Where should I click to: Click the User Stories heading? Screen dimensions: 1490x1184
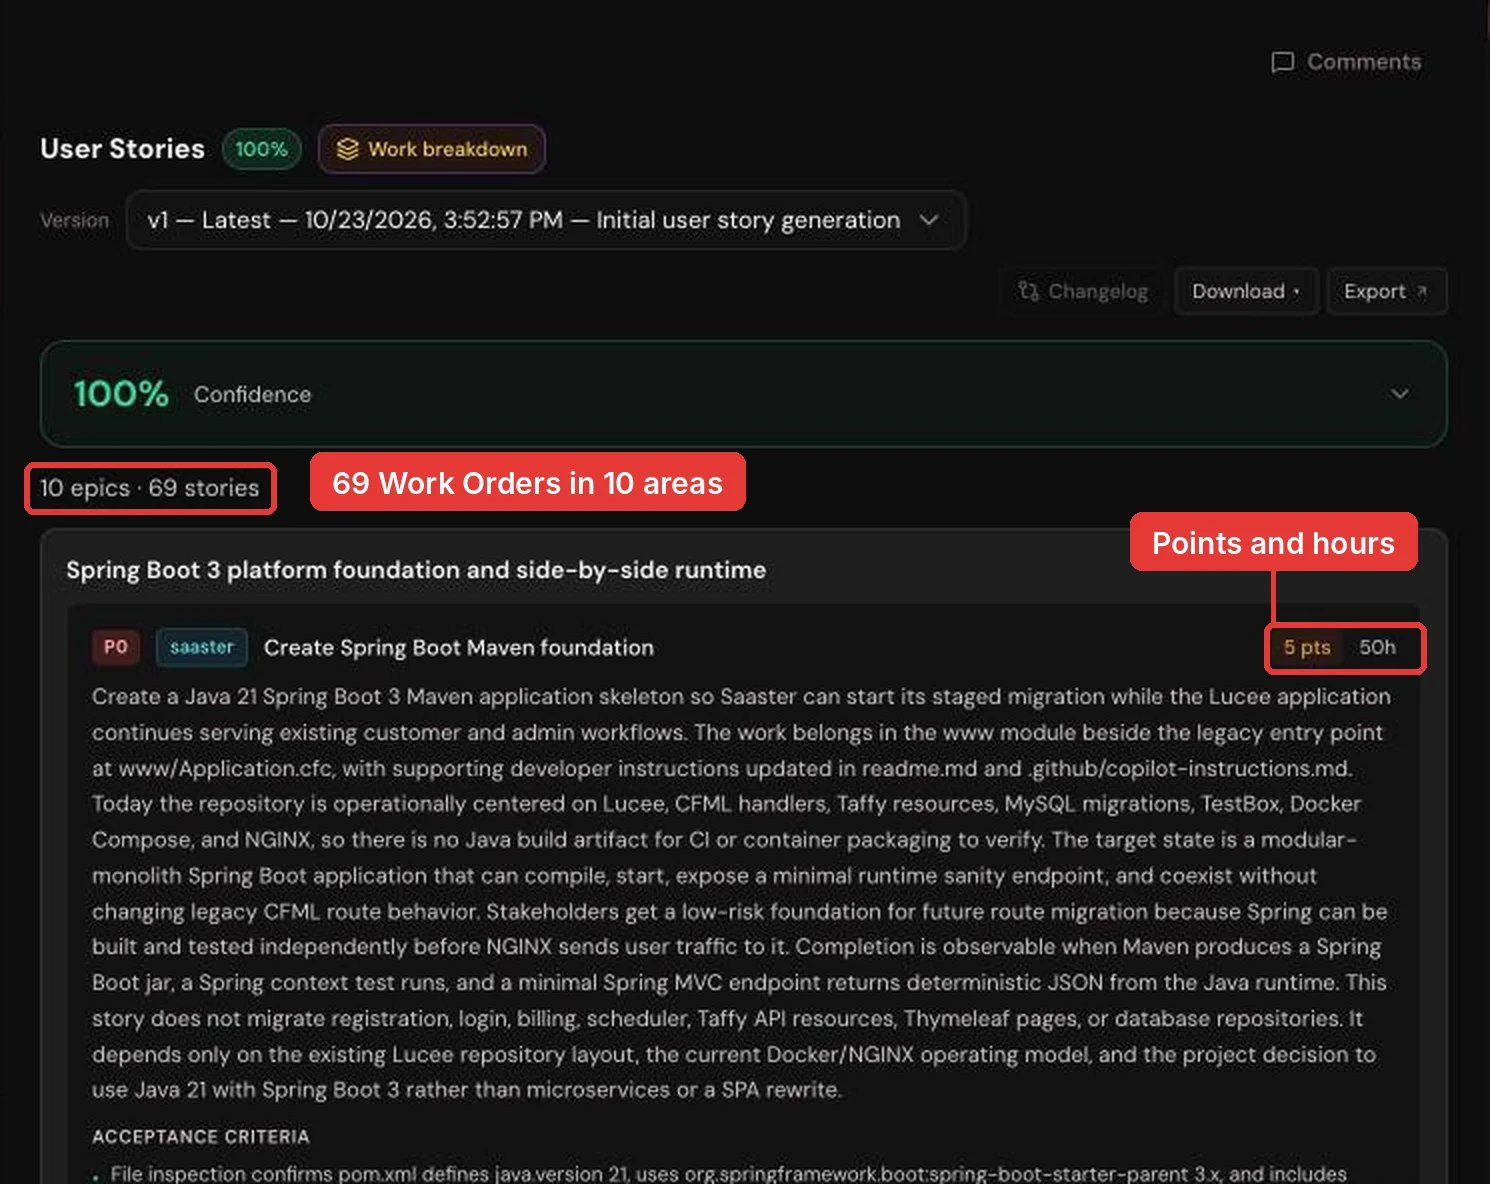click(x=122, y=149)
